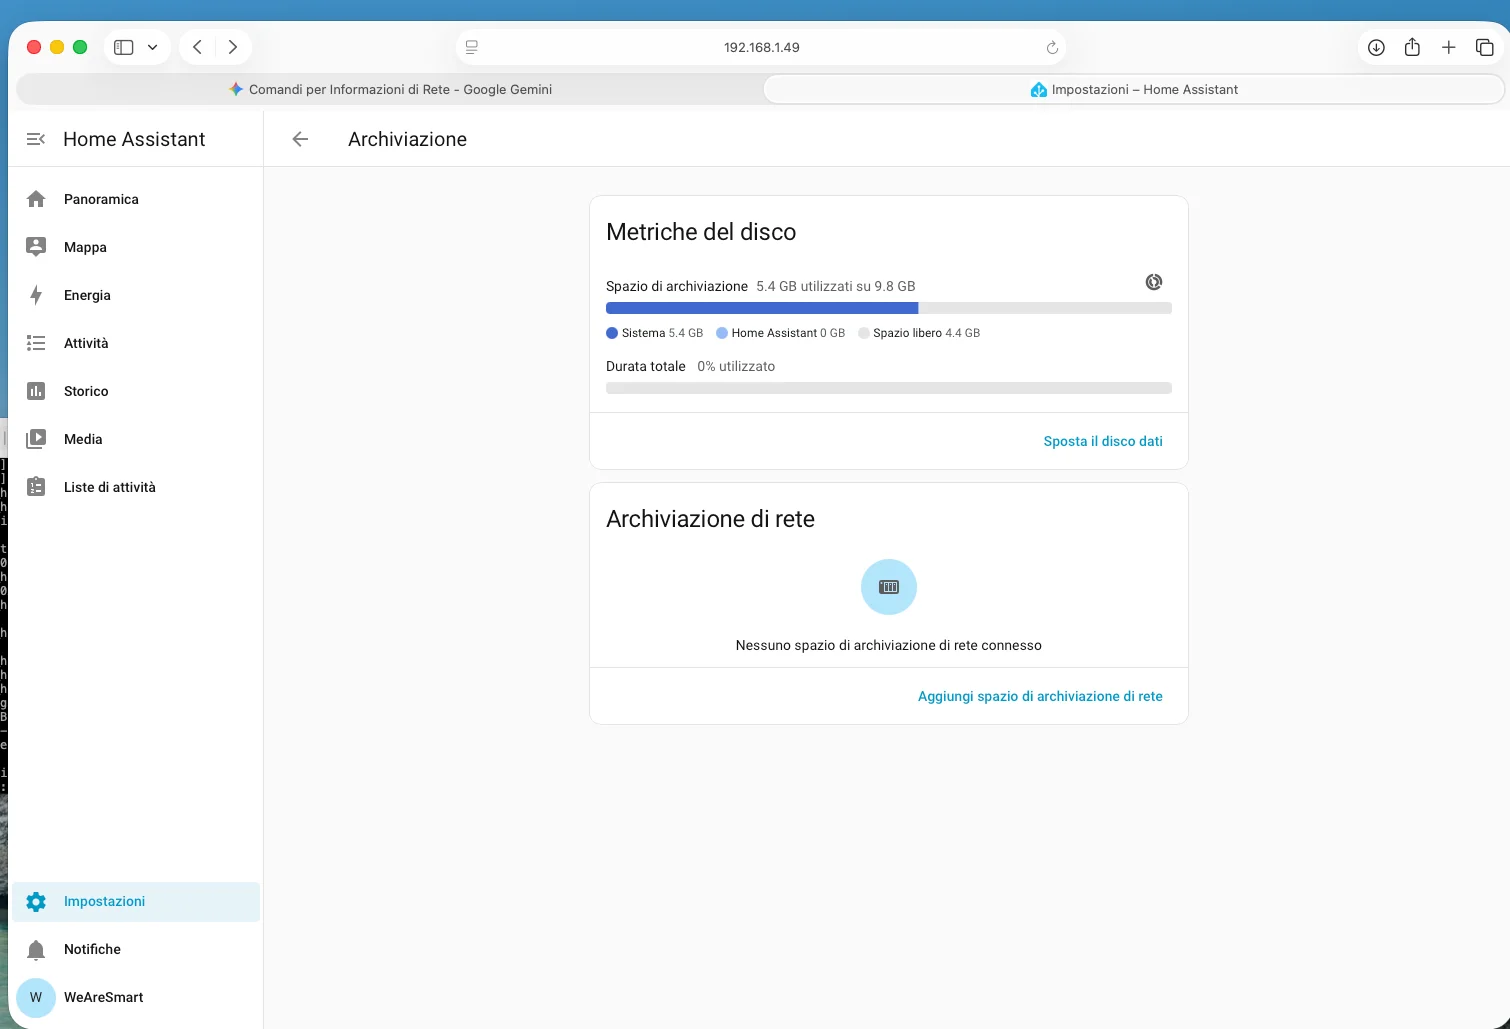Viewport: 1510px width, 1029px height.
Task: Collapse the Home Assistant sidebar menu icon
Action: 36,139
